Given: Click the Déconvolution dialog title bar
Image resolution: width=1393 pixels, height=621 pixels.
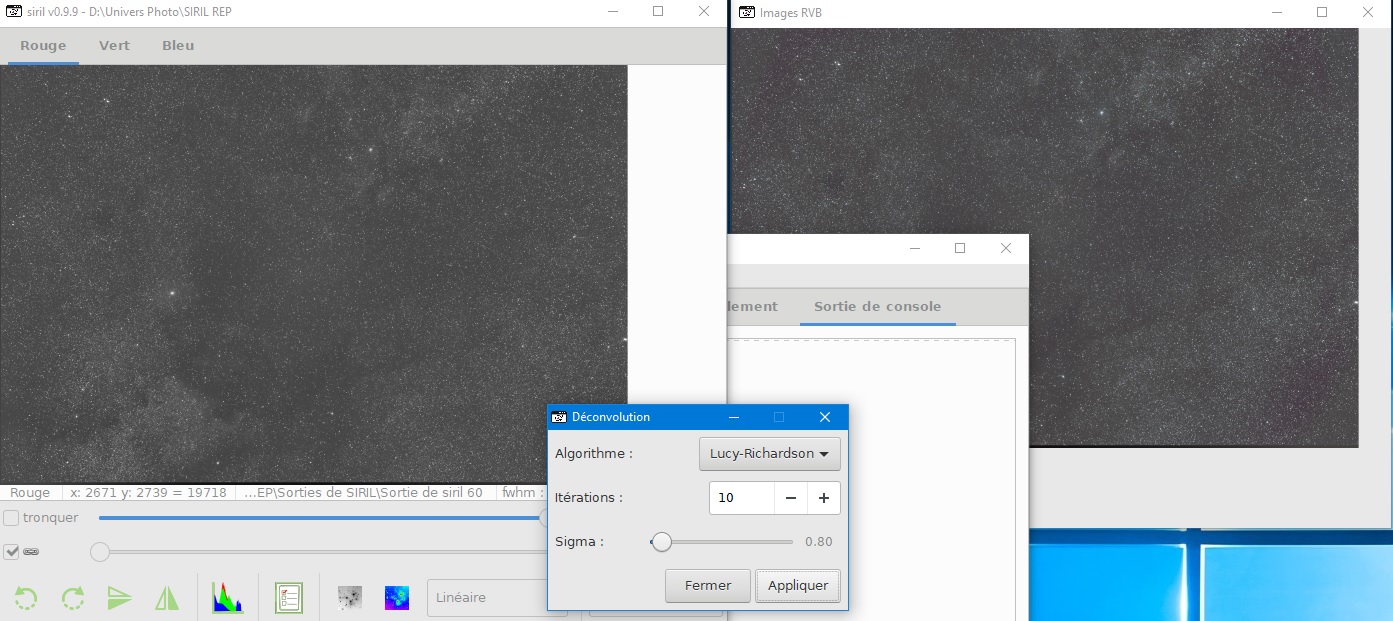Looking at the screenshot, I should (x=698, y=417).
